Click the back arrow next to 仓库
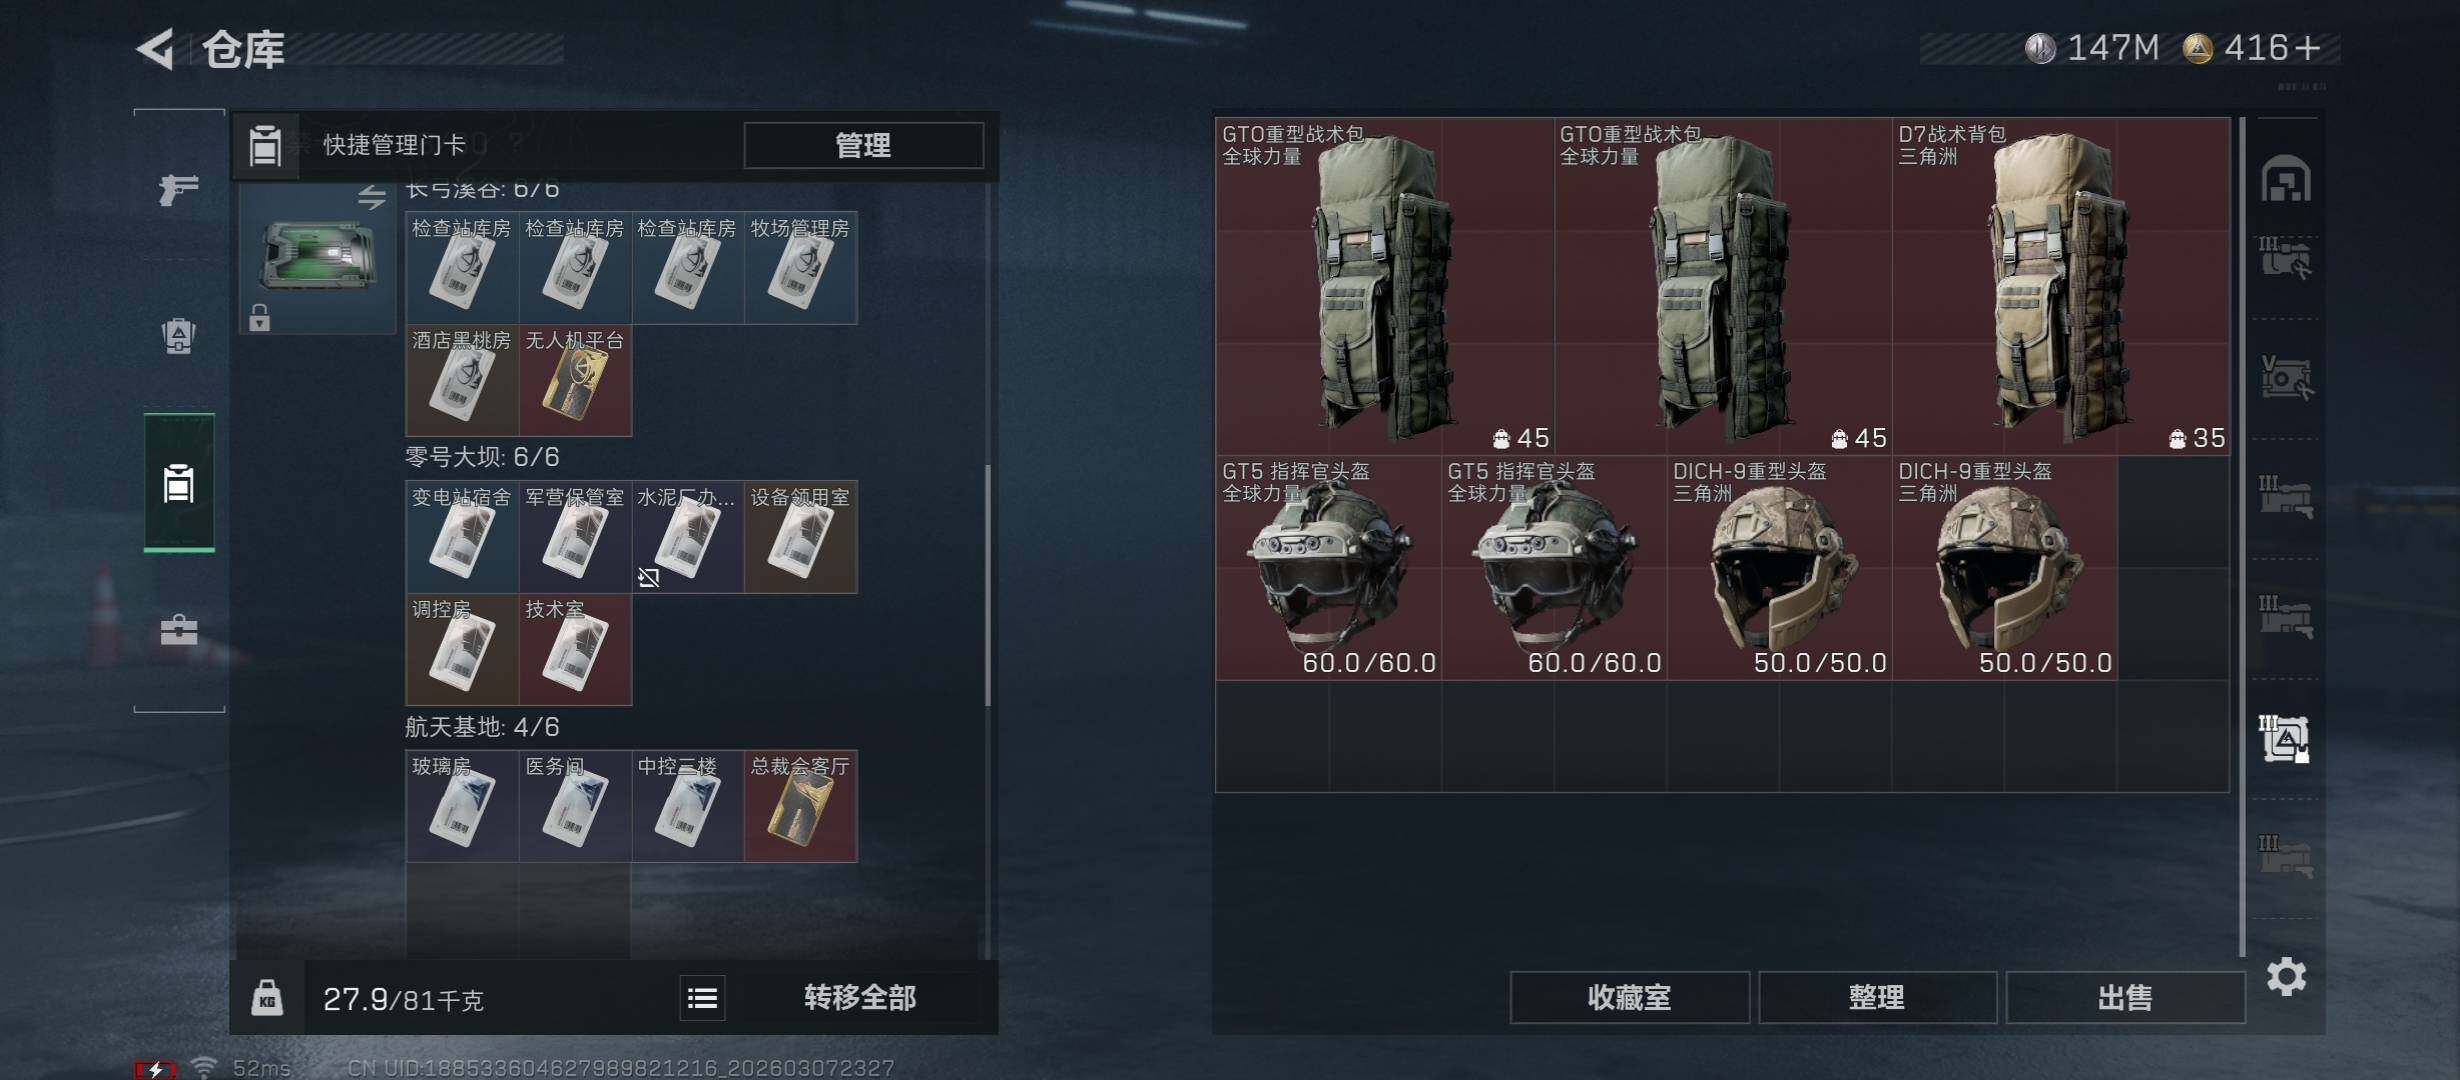 (156, 48)
